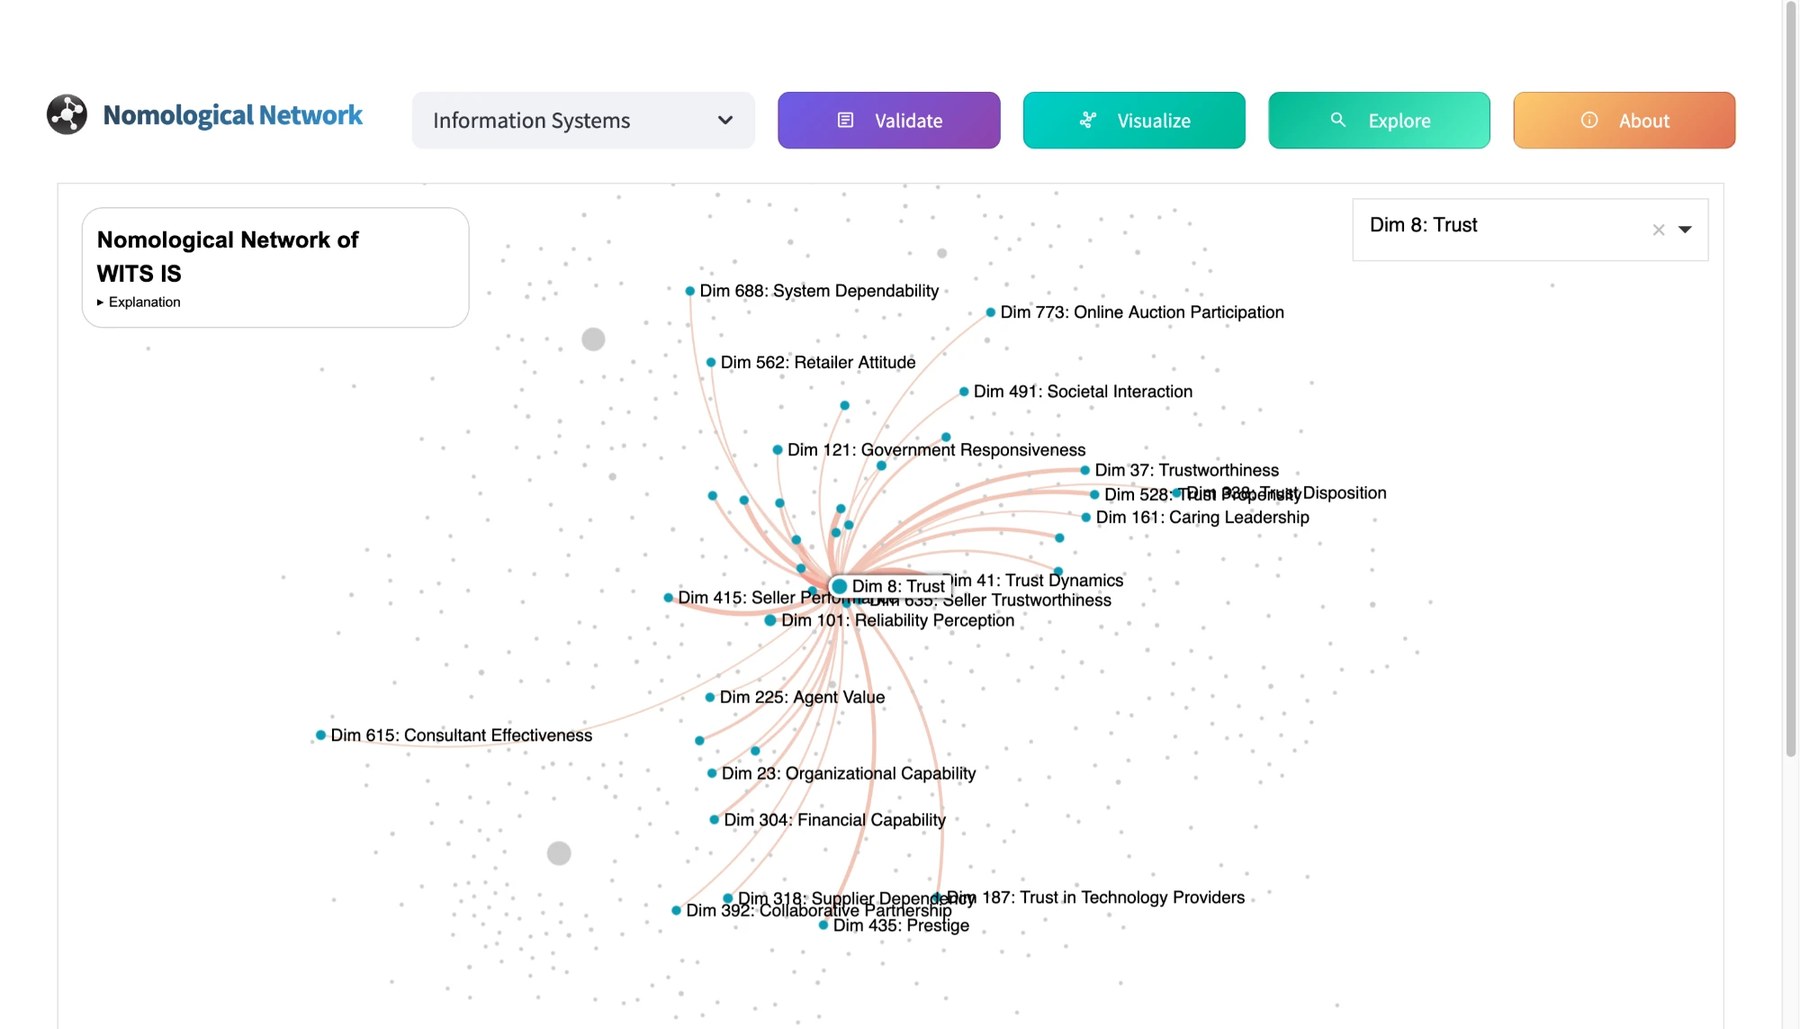This screenshot has width=1800, height=1029.
Task: Select Dim 435: Prestige node
Action: pos(823,925)
